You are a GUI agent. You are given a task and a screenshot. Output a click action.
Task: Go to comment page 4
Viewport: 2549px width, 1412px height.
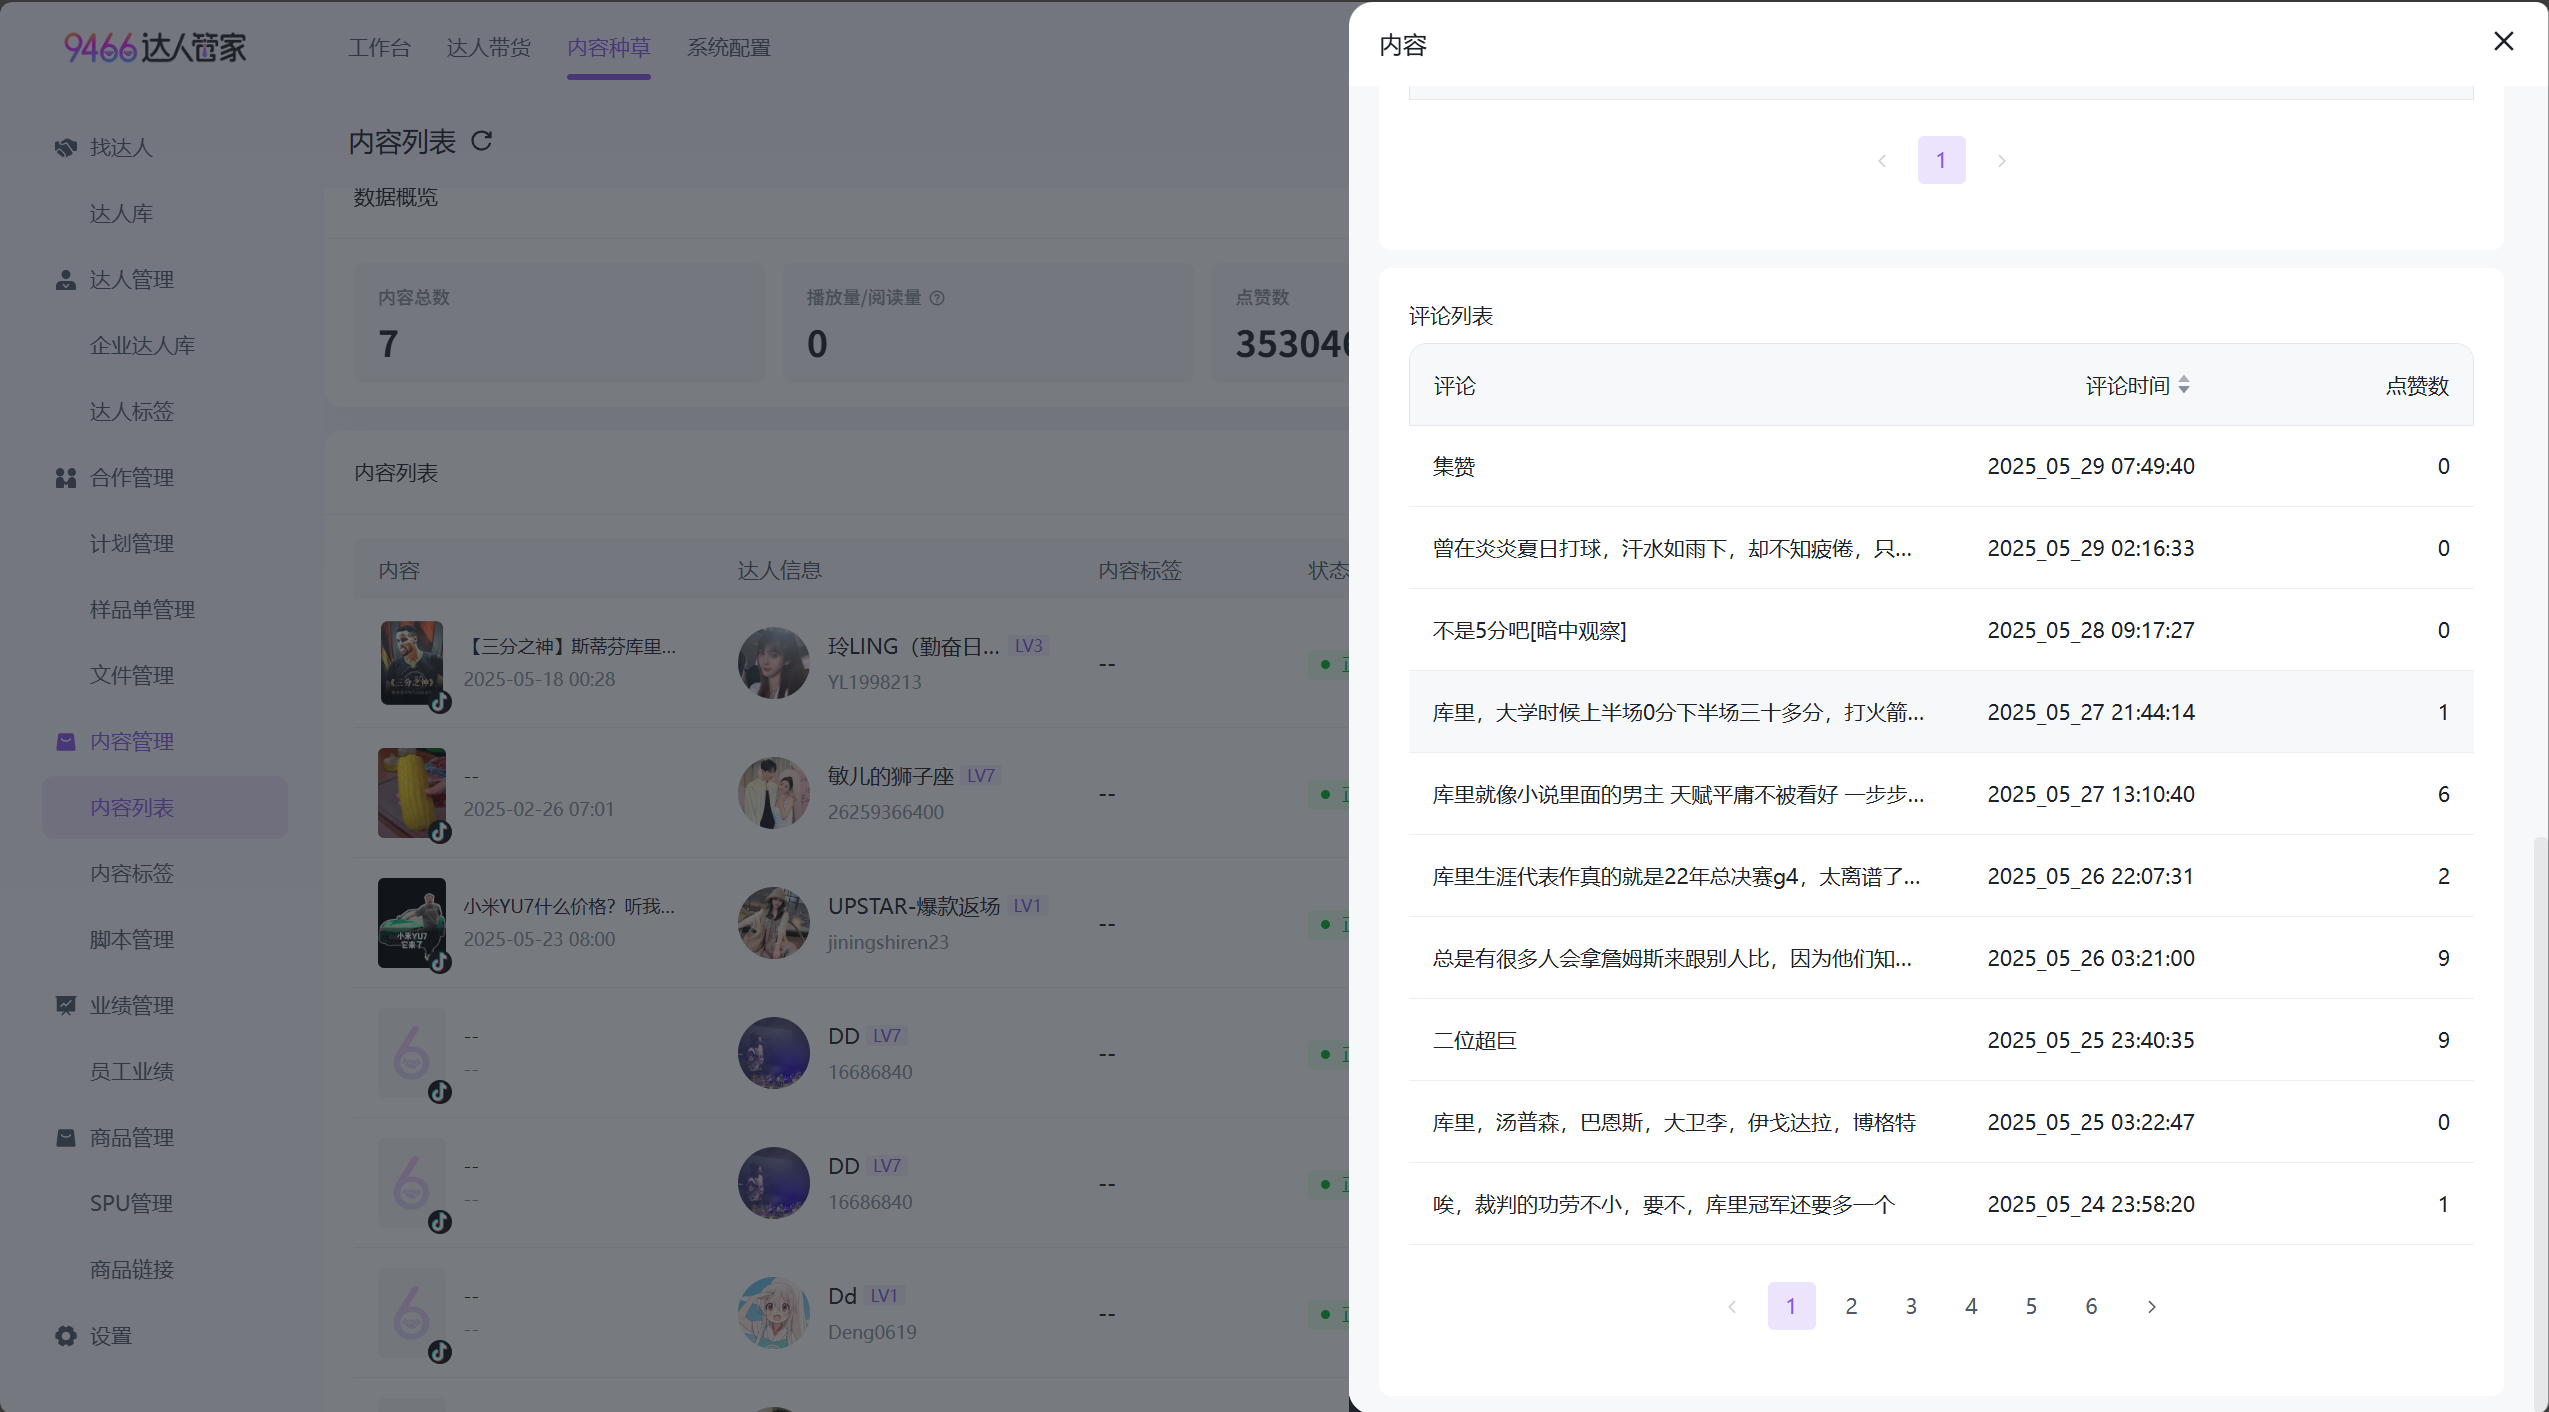(1971, 1306)
